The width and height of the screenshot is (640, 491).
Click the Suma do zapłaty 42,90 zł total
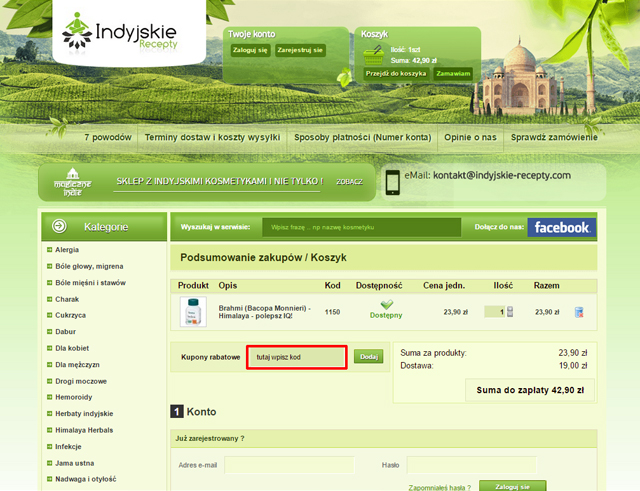tap(530, 390)
